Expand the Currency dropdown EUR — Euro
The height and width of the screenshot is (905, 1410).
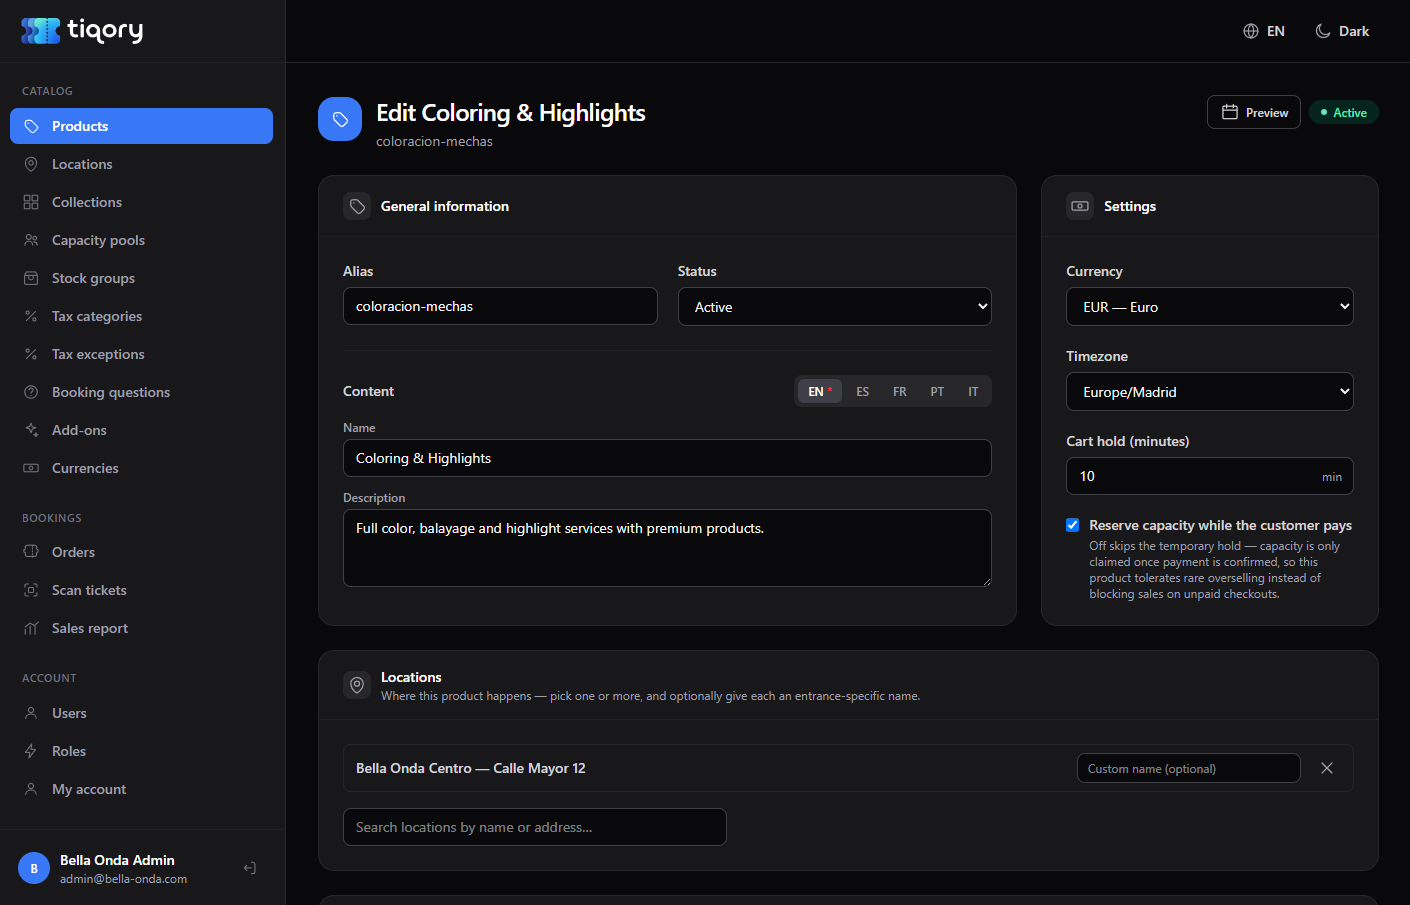click(1210, 306)
